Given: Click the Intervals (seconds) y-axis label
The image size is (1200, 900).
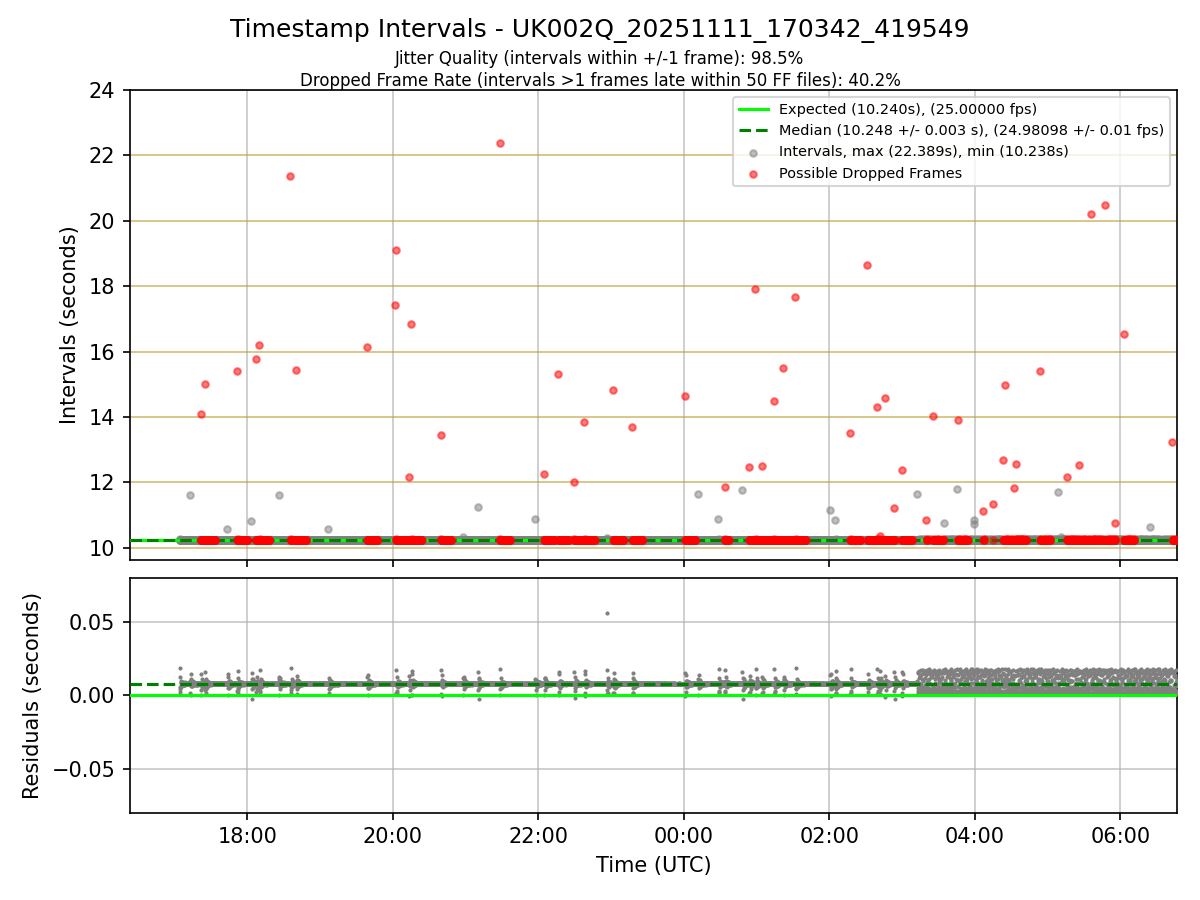Looking at the screenshot, I should [68, 325].
